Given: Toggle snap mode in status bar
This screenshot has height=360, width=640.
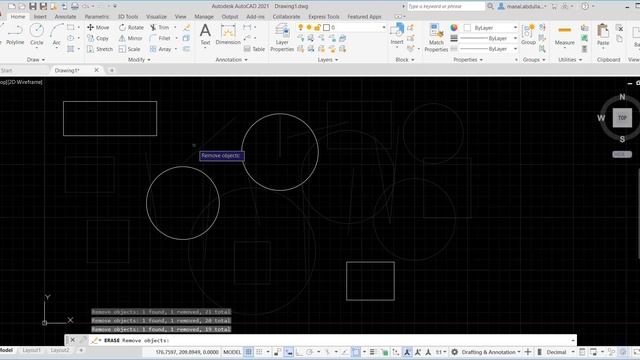Looking at the screenshot, I should pos(259,352).
